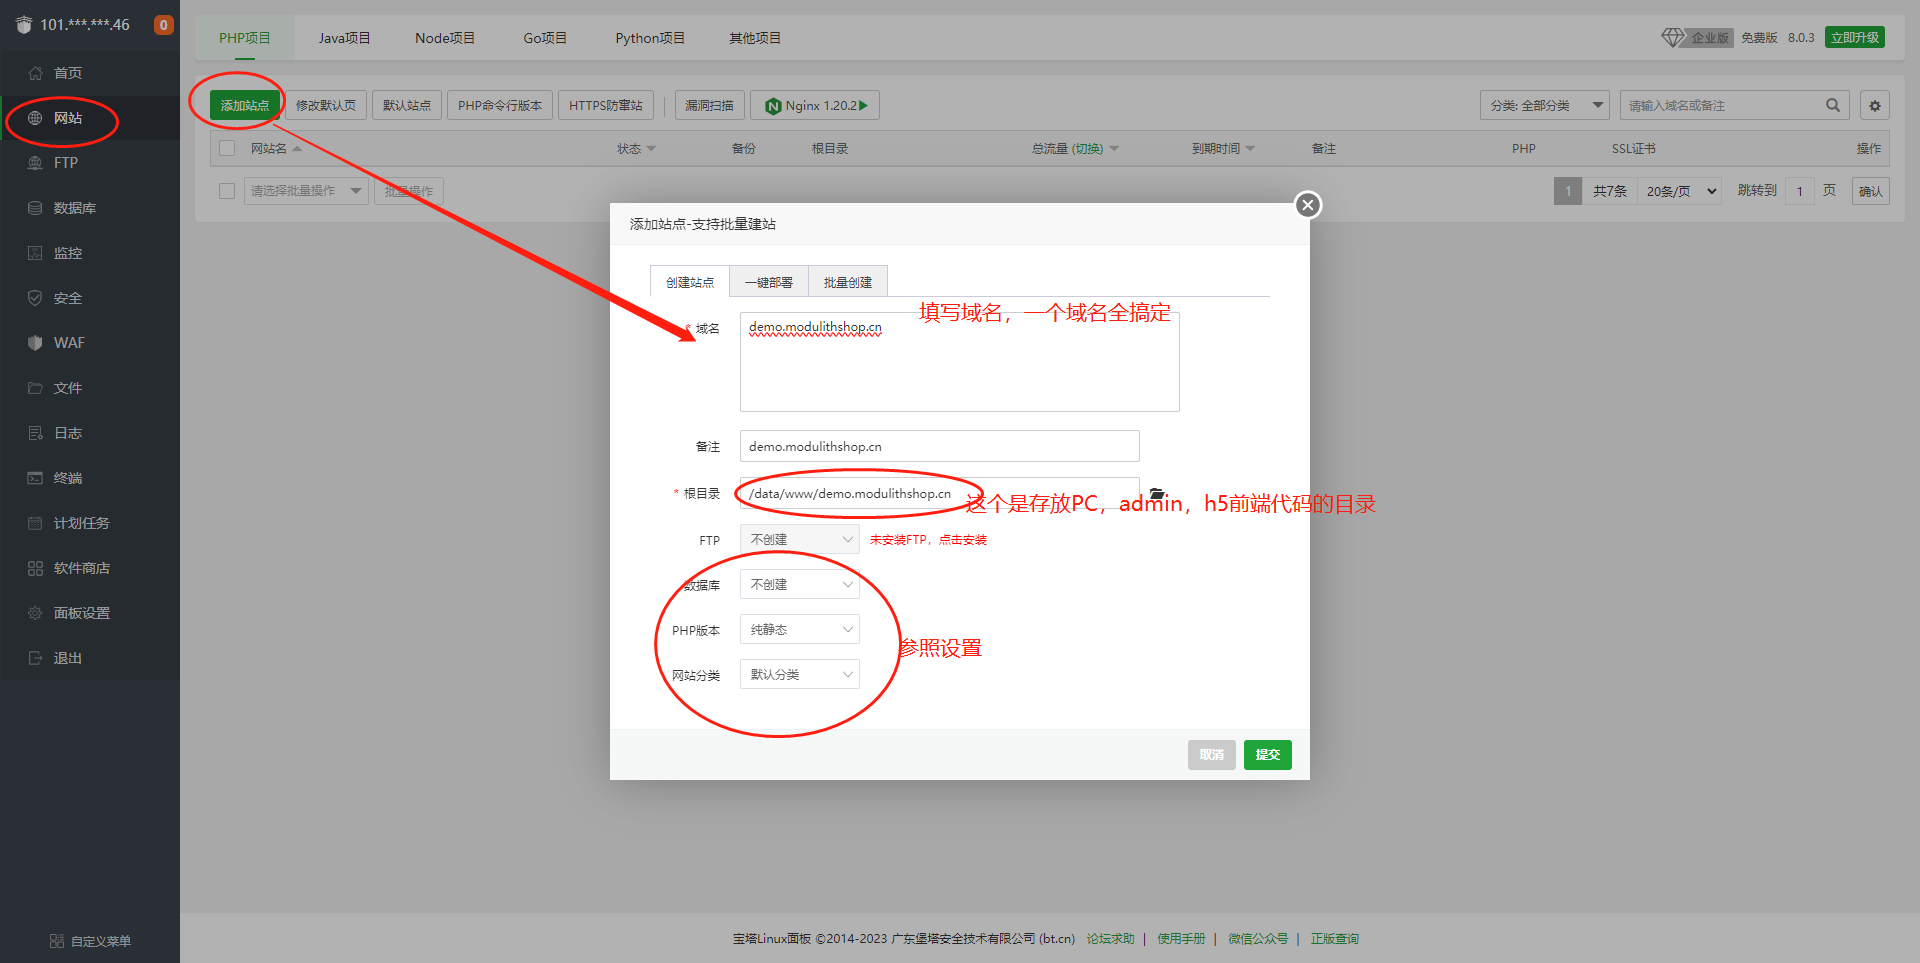Image resolution: width=1920 pixels, height=963 pixels.
Task: Close the 添加站点 dialog
Action: click(x=1307, y=205)
